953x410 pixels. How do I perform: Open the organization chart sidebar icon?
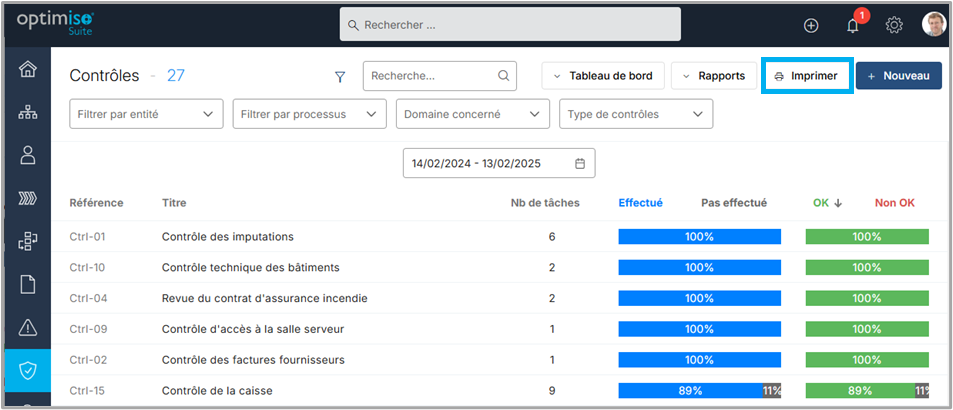tap(27, 112)
